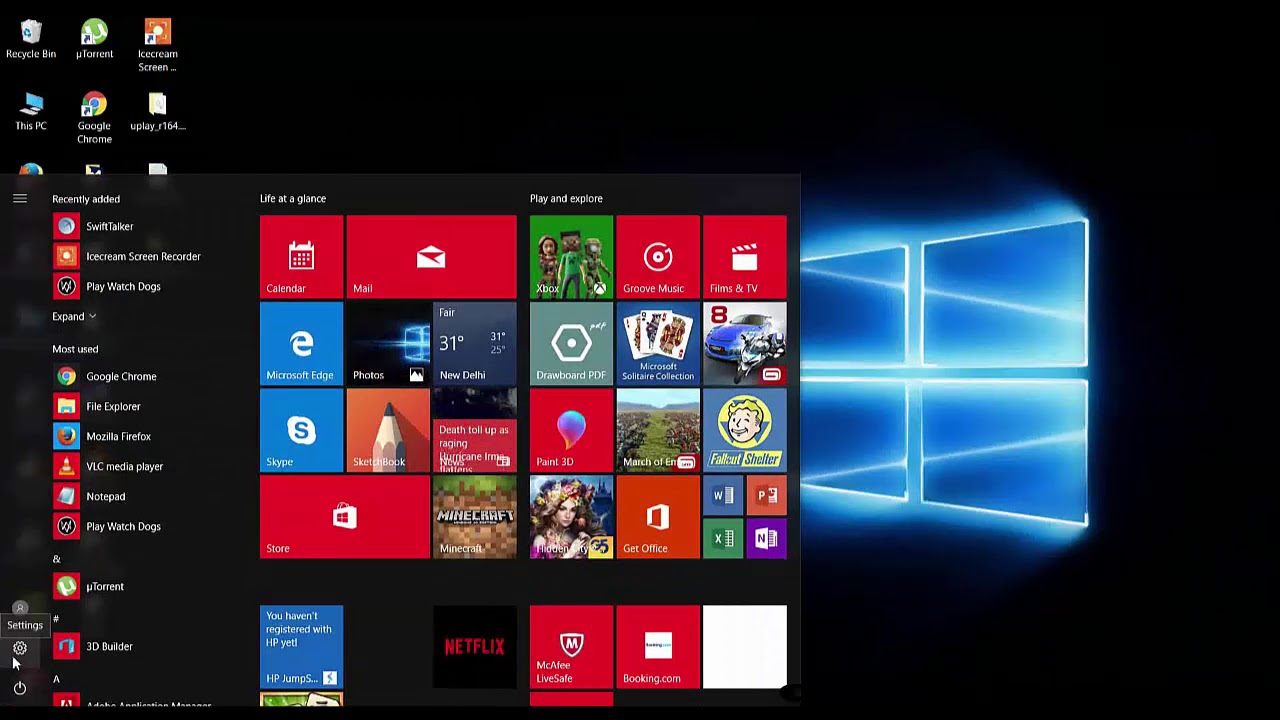Launch the Minecraft tile
Screen dimensions: 1280x720
[x=474, y=517]
